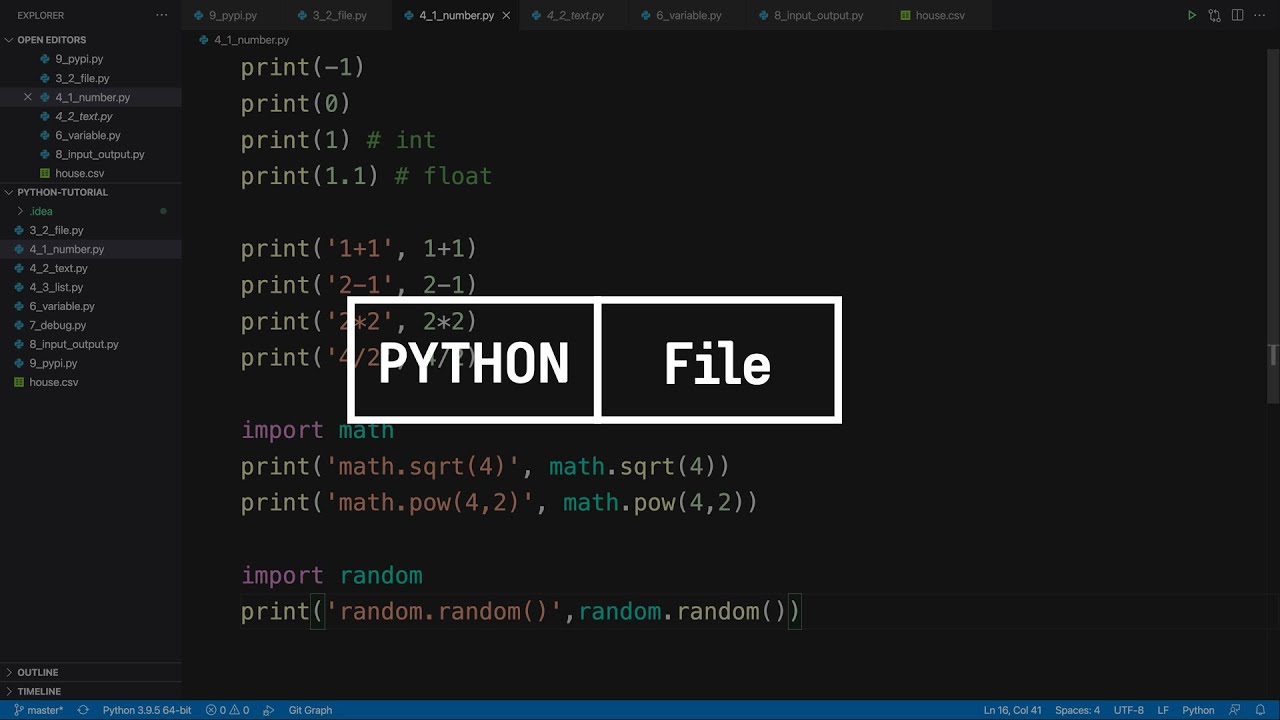Switch to the house.csv tab
The width and height of the screenshot is (1280, 720).
(939, 16)
